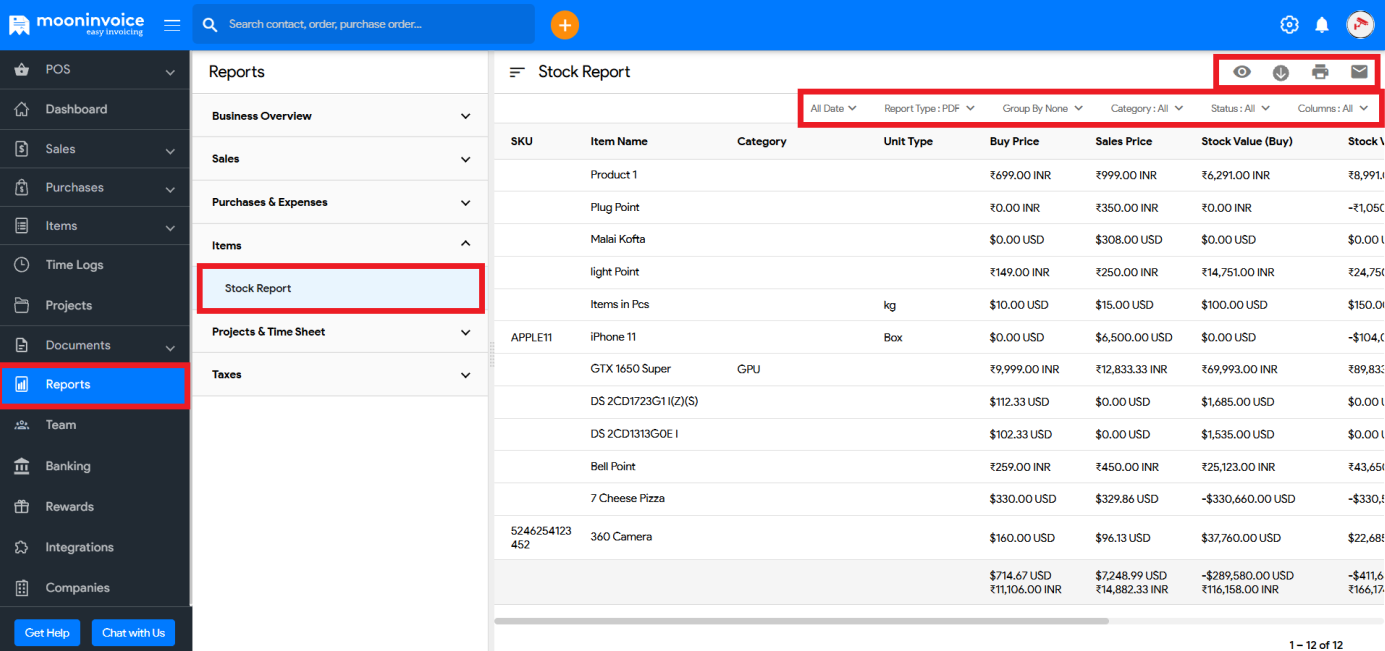Open Dashboard from the sidebar
This screenshot has width=1385, height=651.
coord(94,109)
